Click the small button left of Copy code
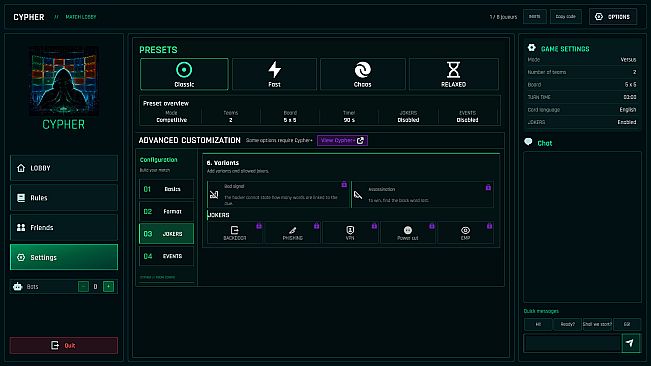651x366 pixels. pos(534,17)
